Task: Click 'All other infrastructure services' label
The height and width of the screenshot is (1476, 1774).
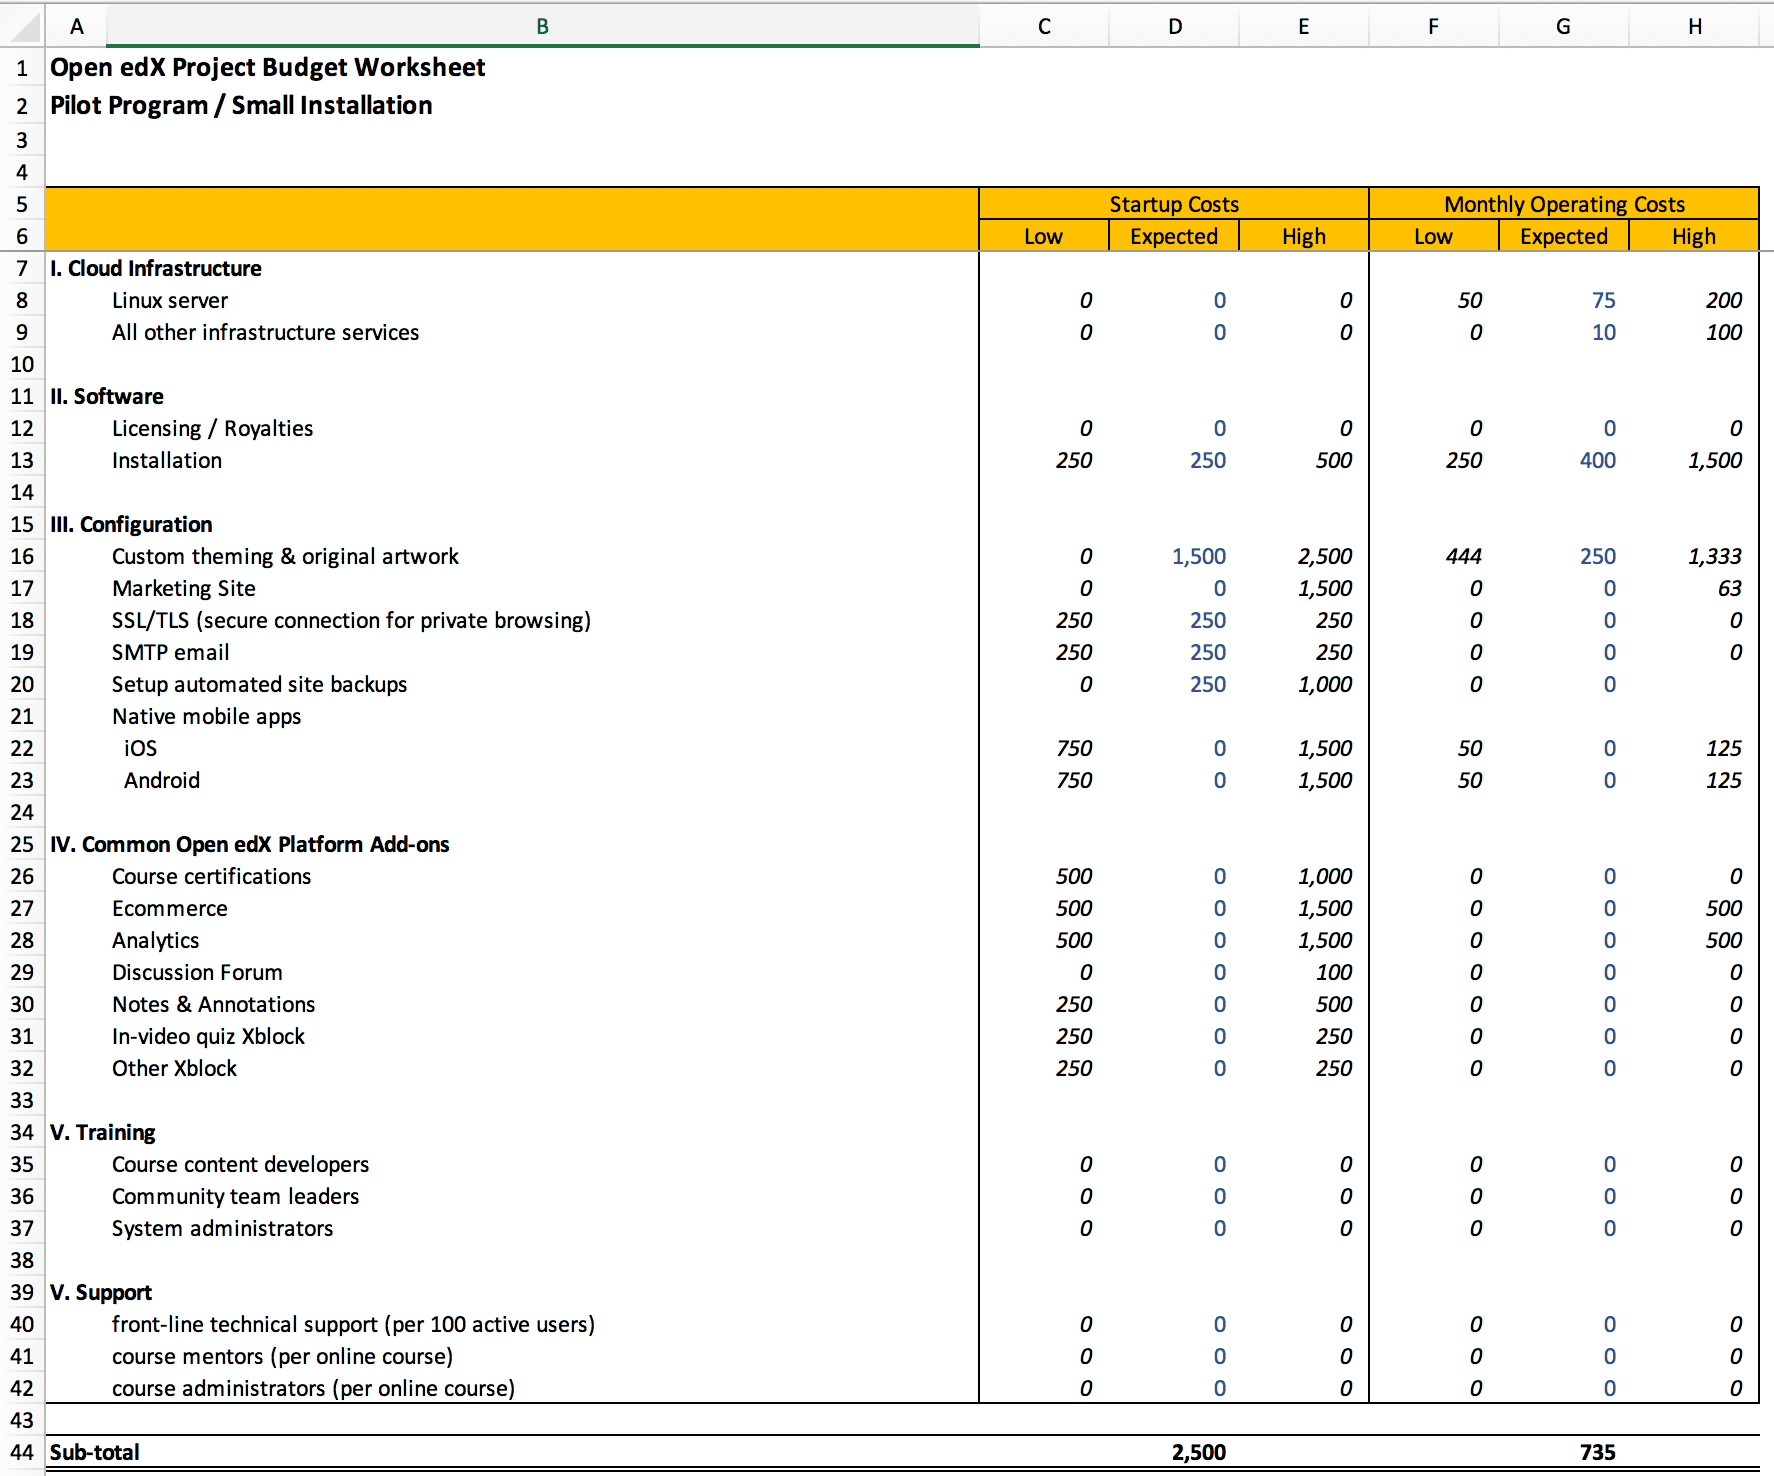Action: [x=265, y=332]
